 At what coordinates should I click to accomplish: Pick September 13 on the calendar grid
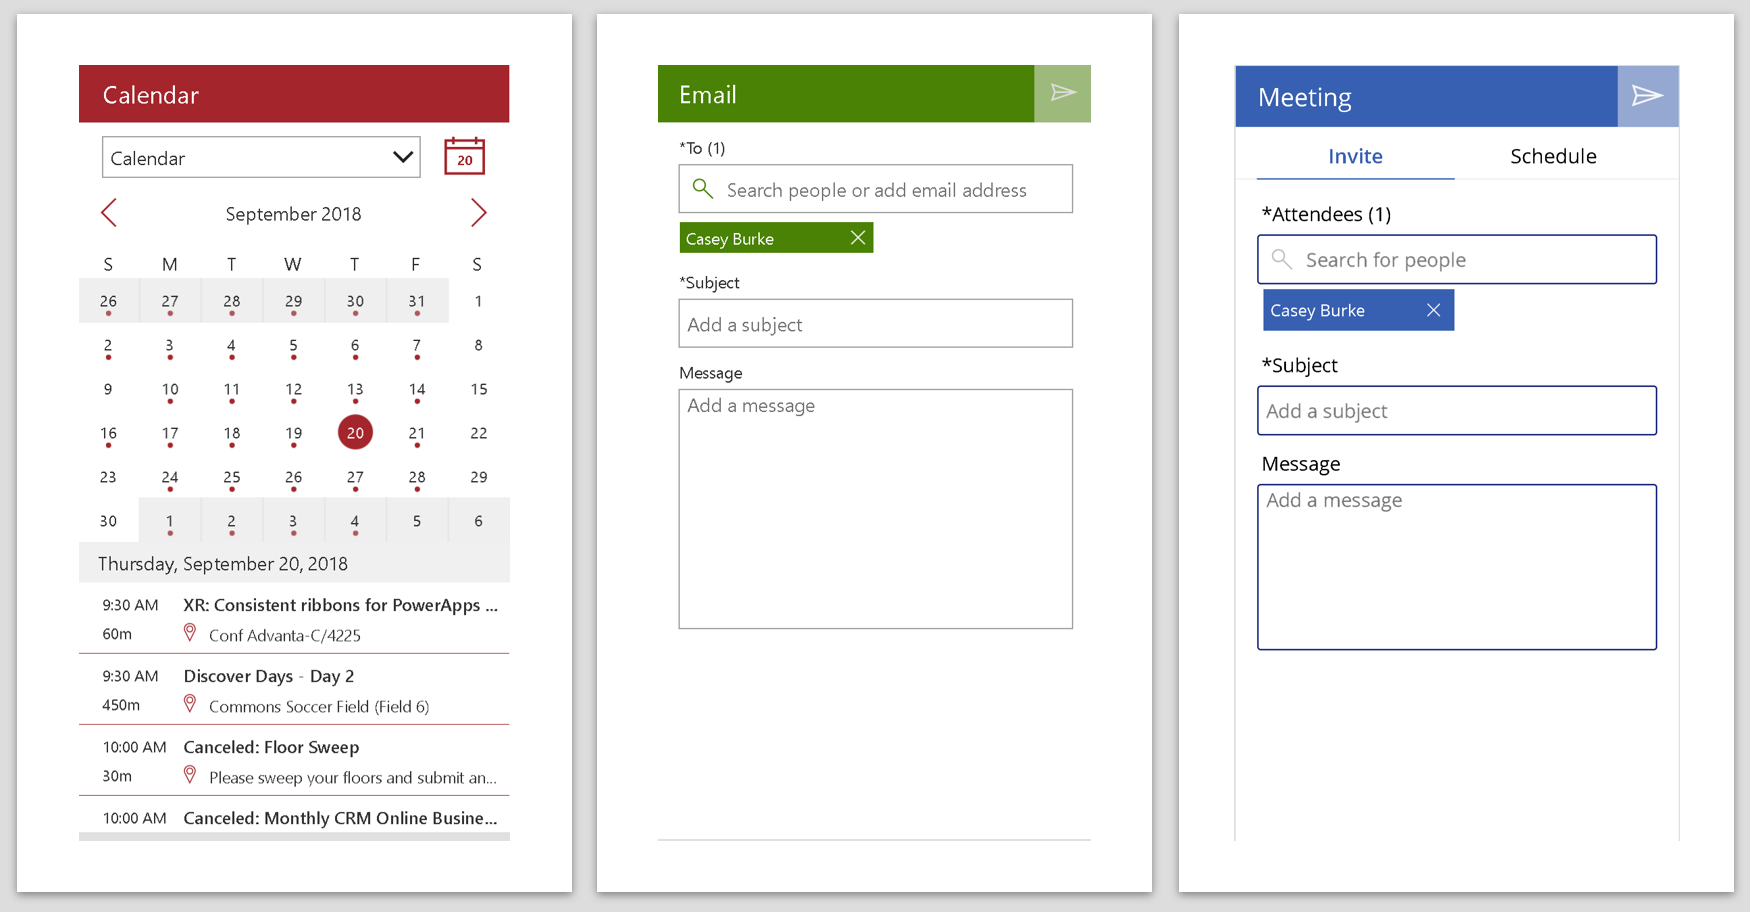[x=355, y=390]
